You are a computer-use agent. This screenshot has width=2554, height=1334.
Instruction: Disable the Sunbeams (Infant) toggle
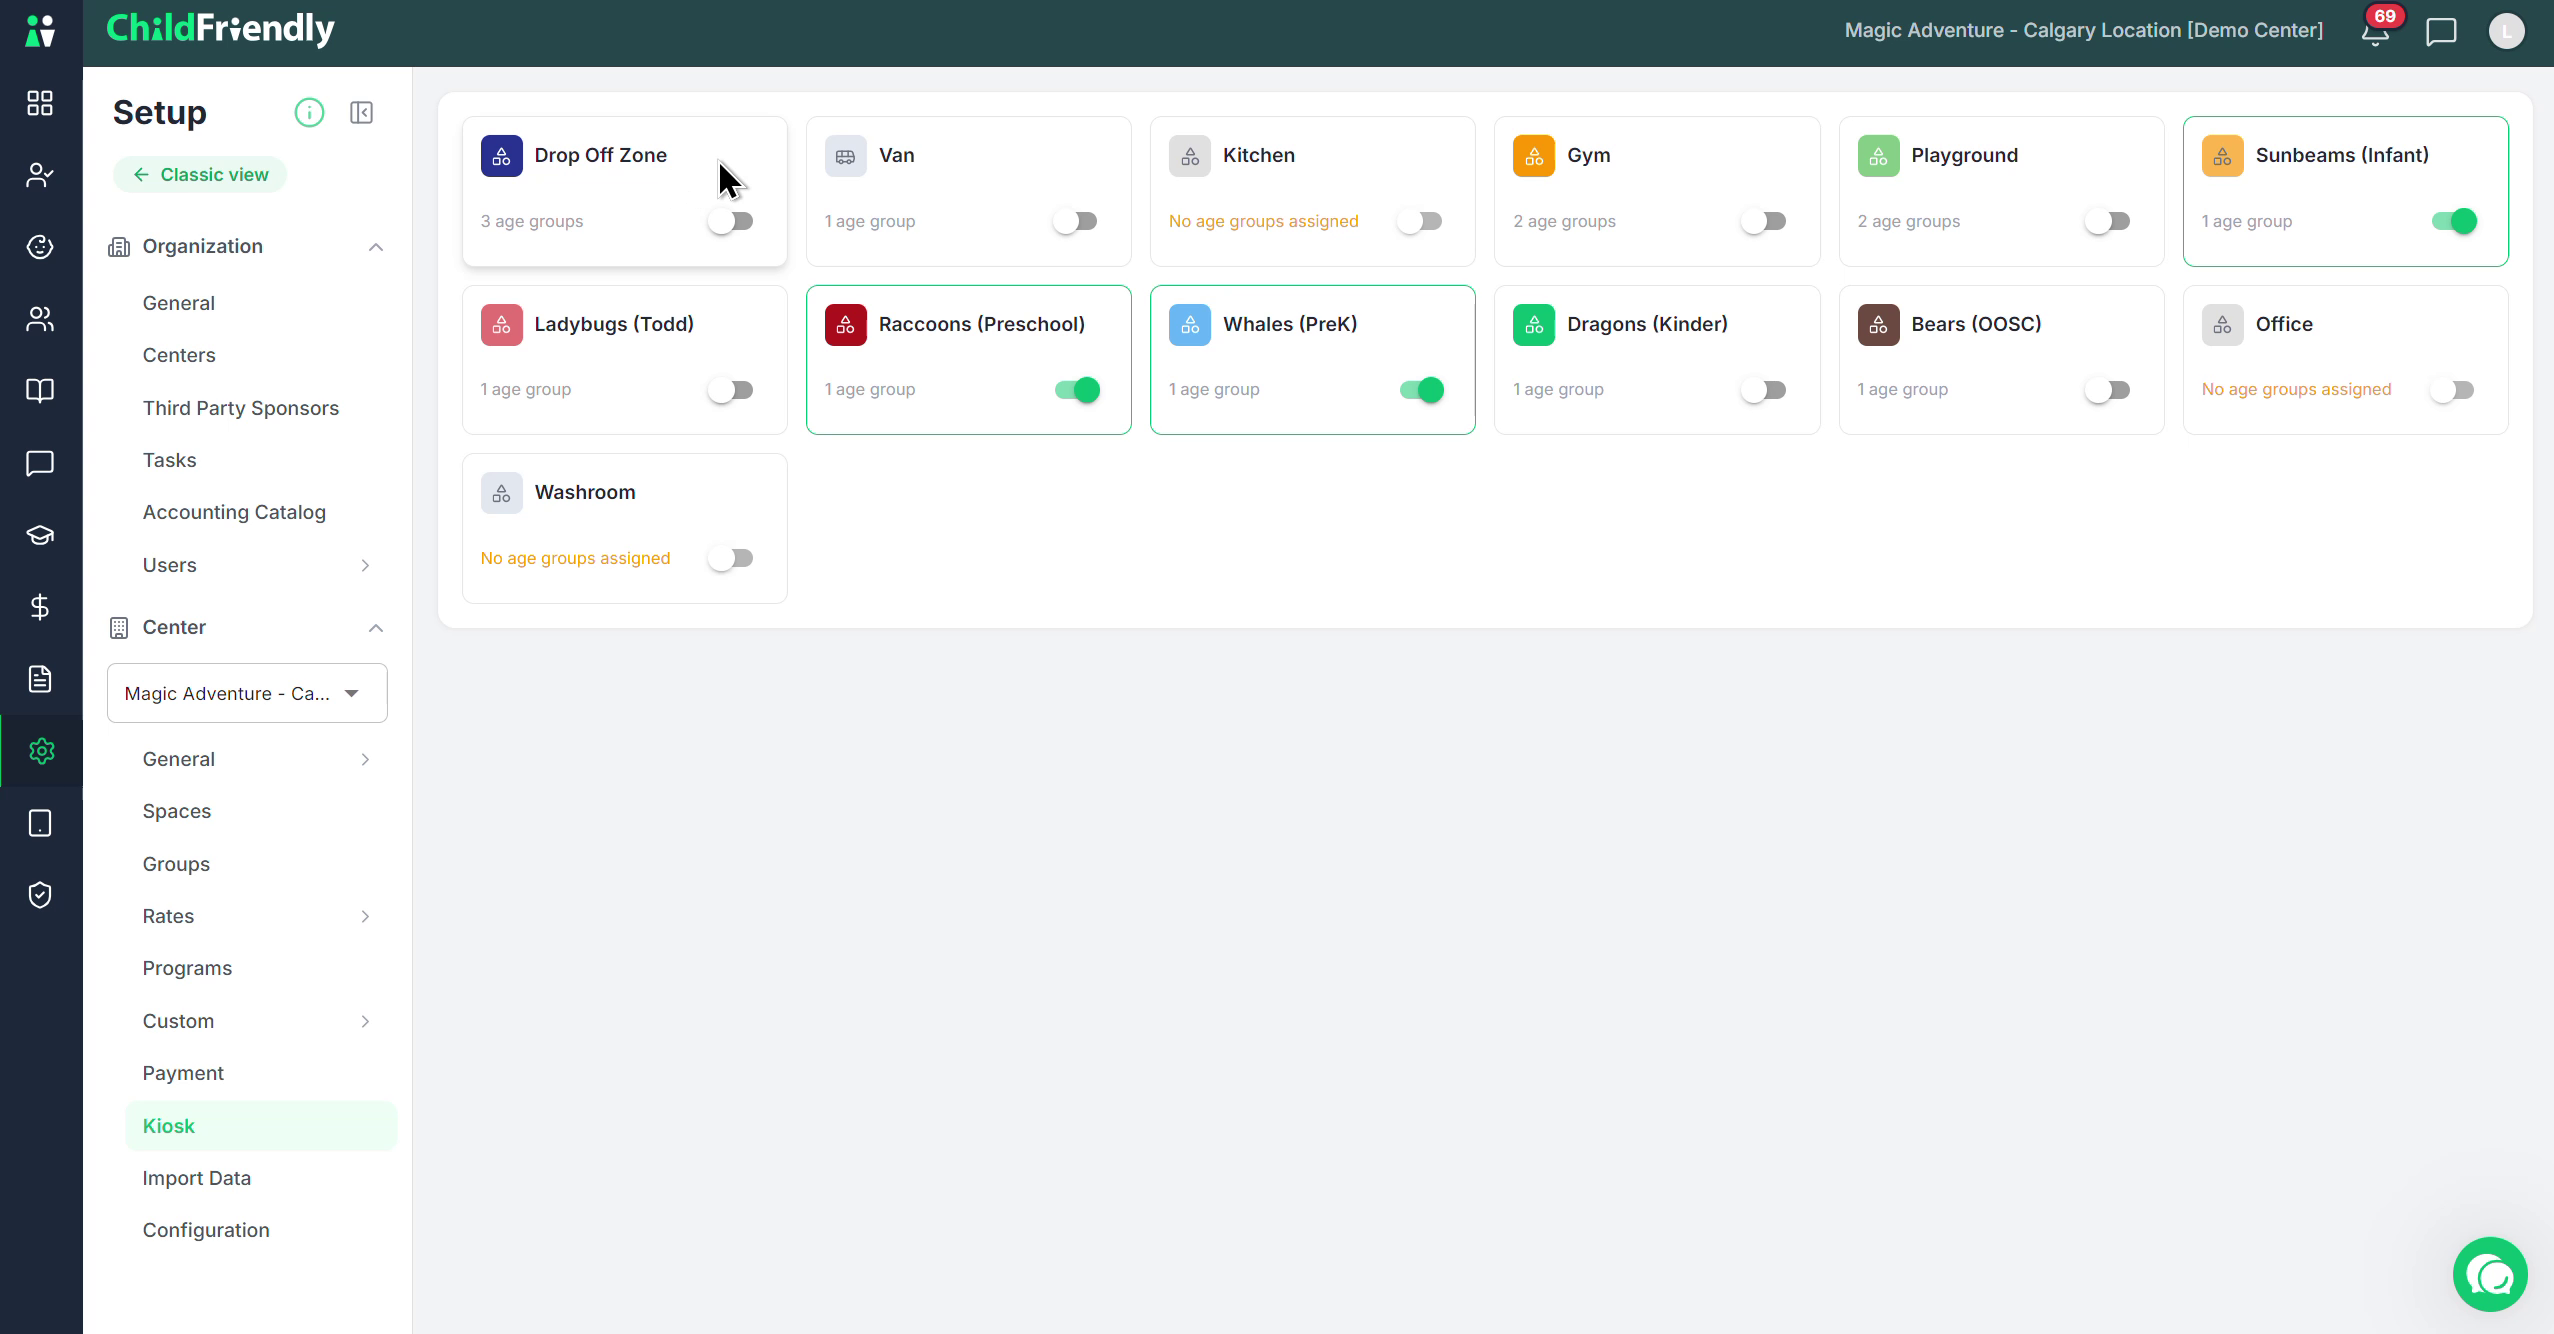tap(2454, 221)
